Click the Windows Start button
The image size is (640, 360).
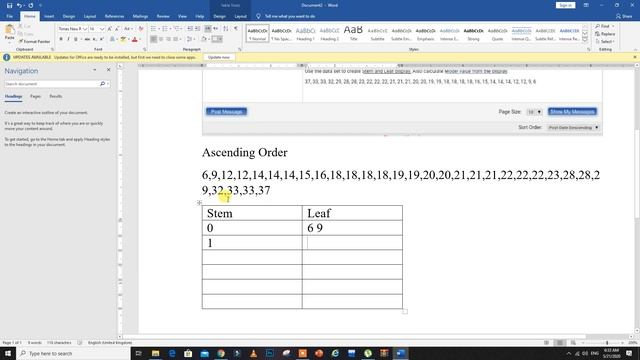click(8, 353)
